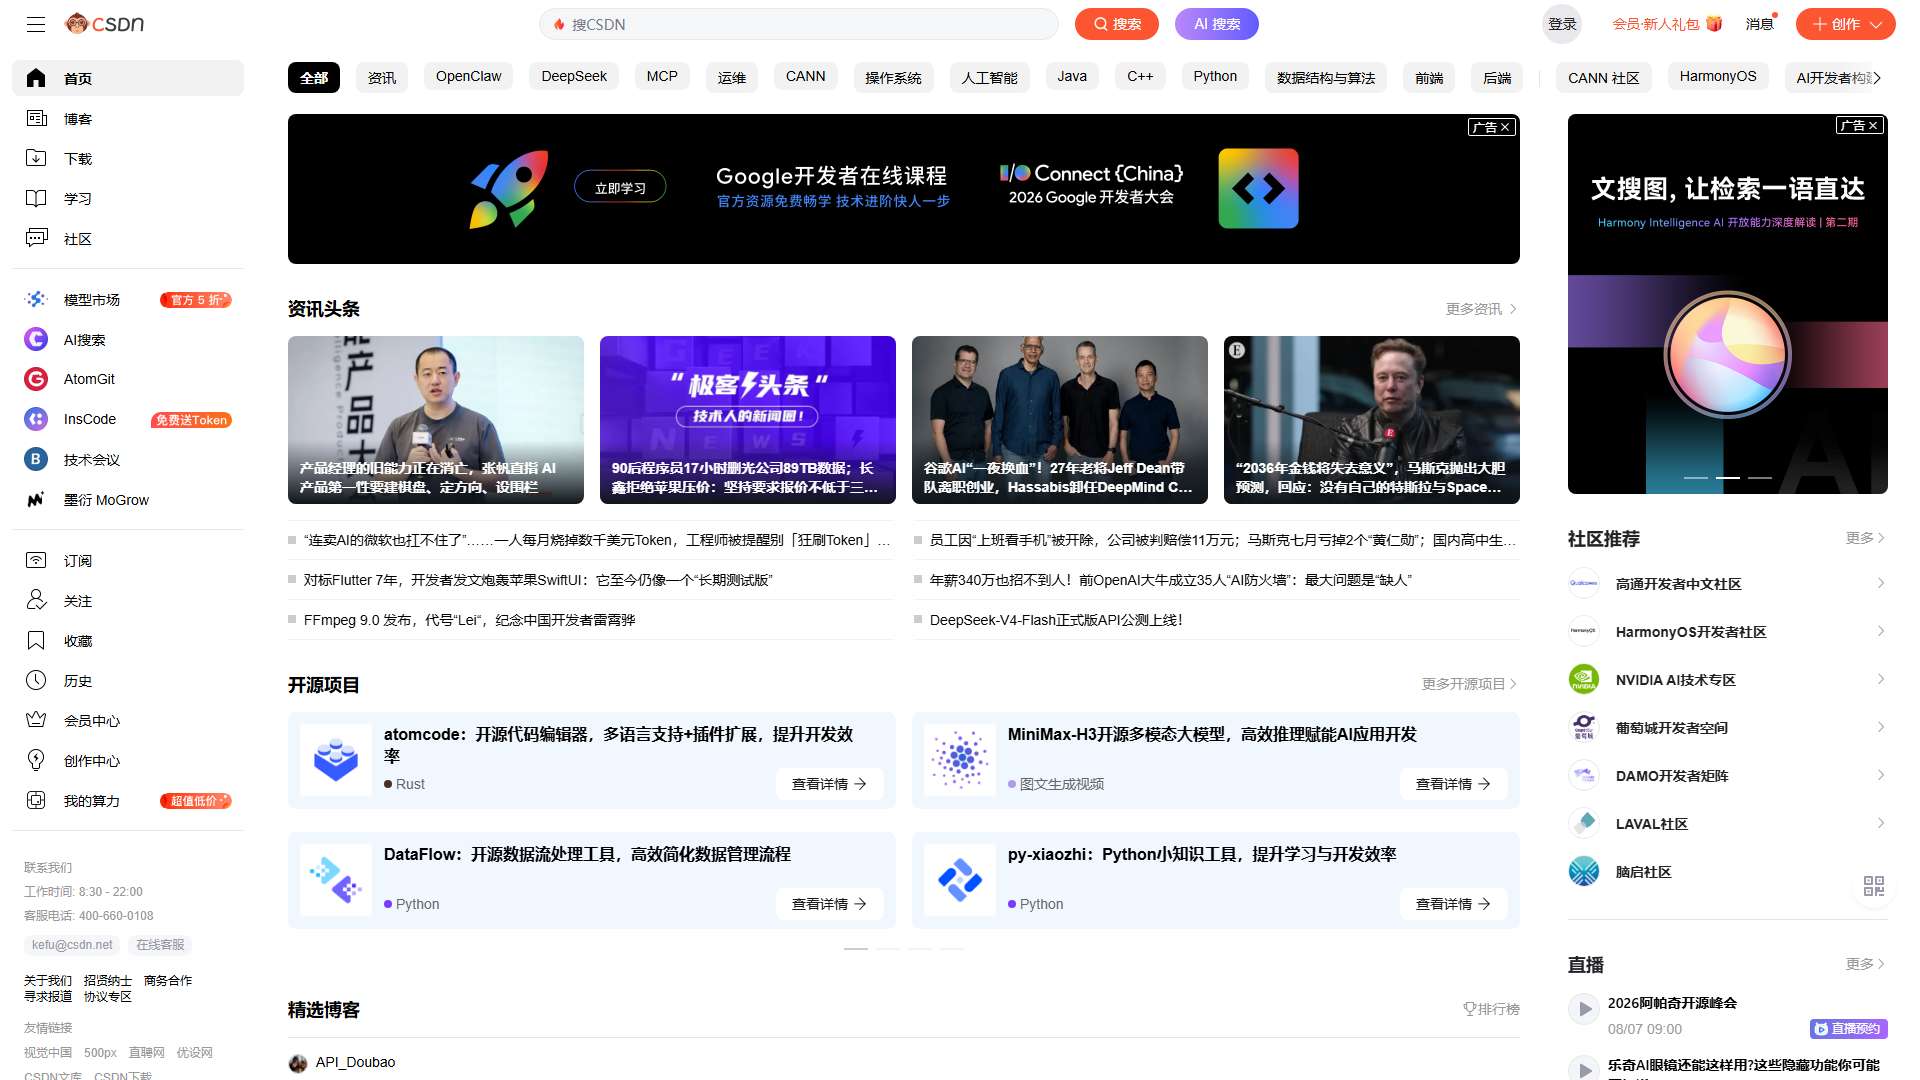Open the hamburger menu icon
This screenshot has height=1080, width=1920.
pos(36,24)
